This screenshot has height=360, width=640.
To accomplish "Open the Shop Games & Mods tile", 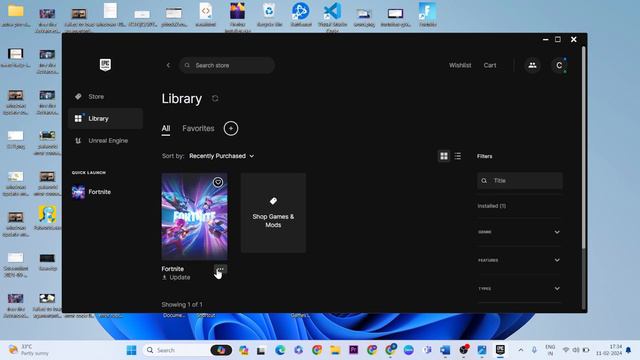I will (273, 213).
